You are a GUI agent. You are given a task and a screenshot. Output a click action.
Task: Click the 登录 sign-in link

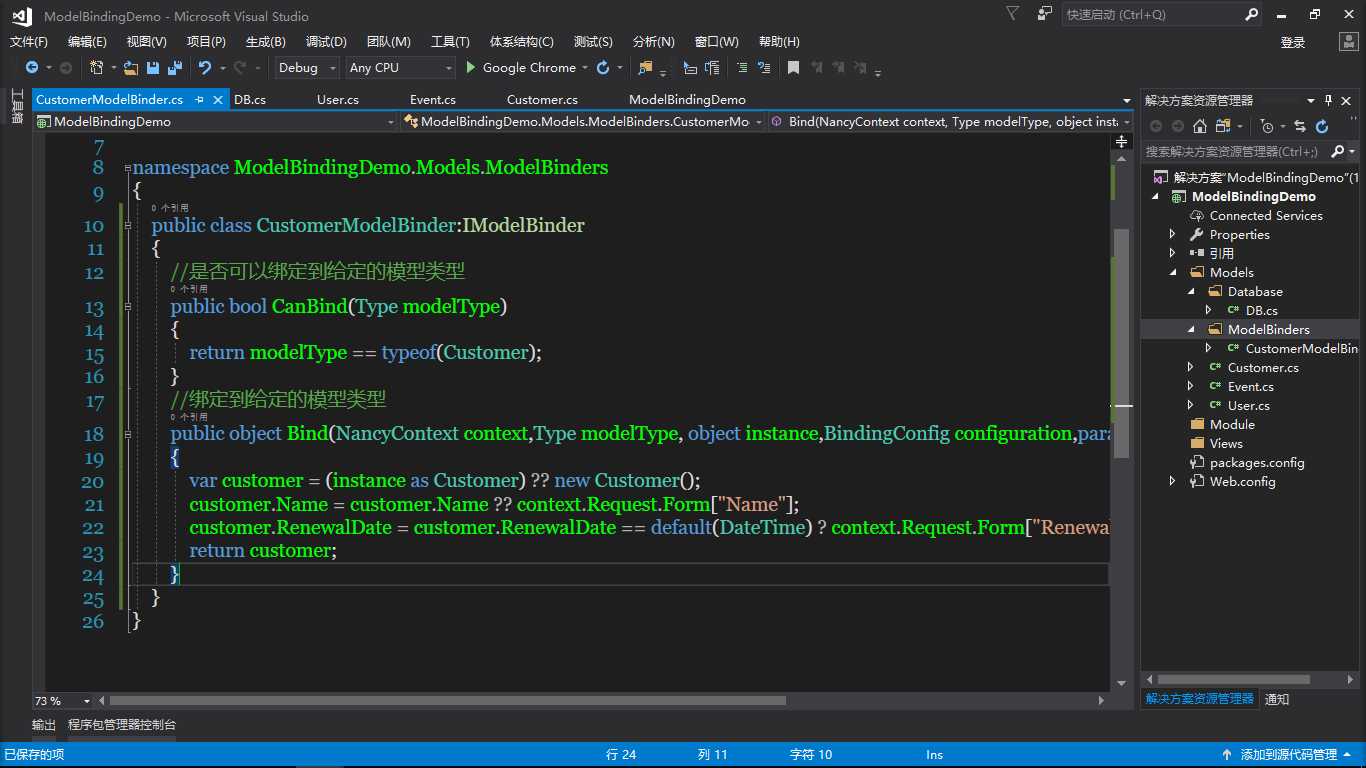(1293, 42)
